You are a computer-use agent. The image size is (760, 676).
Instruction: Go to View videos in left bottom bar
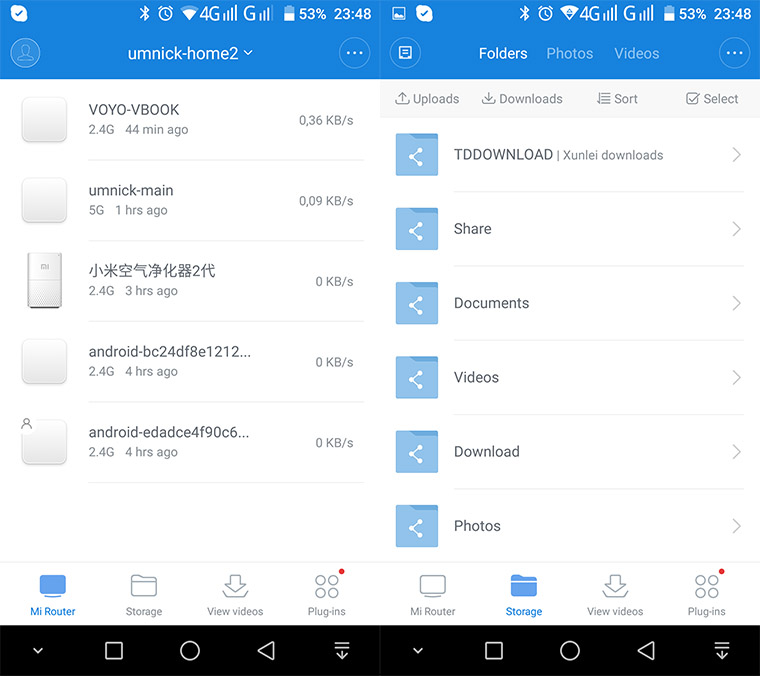[235, 595]
